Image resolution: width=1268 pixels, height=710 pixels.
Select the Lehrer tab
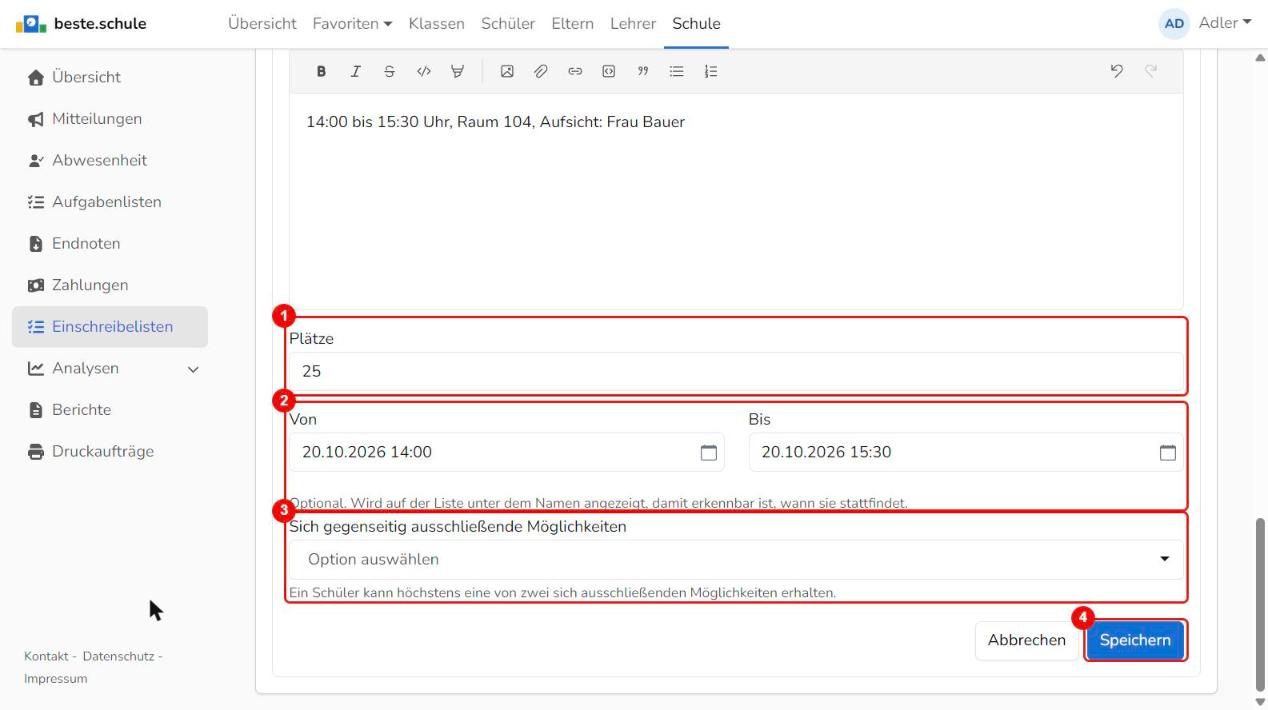tap(633, 23)
